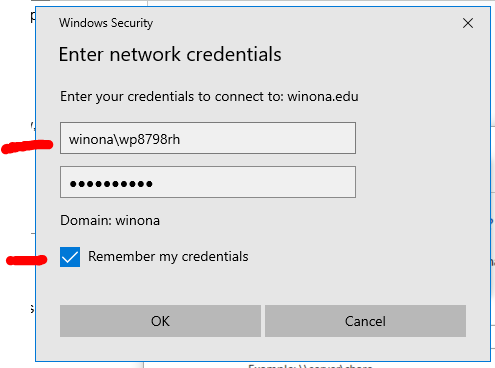Focus the username field showing winona\wp8798rh
Viewport: 495px width, 368px height.
tap(208, 138)
